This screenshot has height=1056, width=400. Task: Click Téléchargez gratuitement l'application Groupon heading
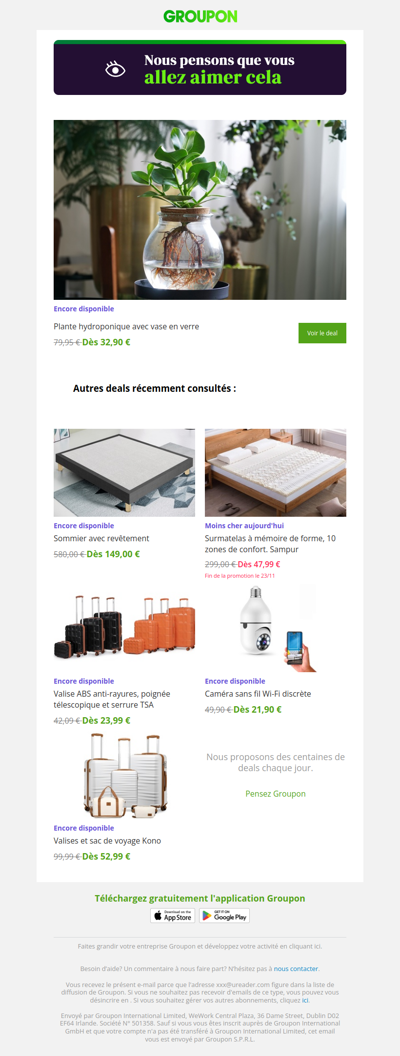point(200,898)
